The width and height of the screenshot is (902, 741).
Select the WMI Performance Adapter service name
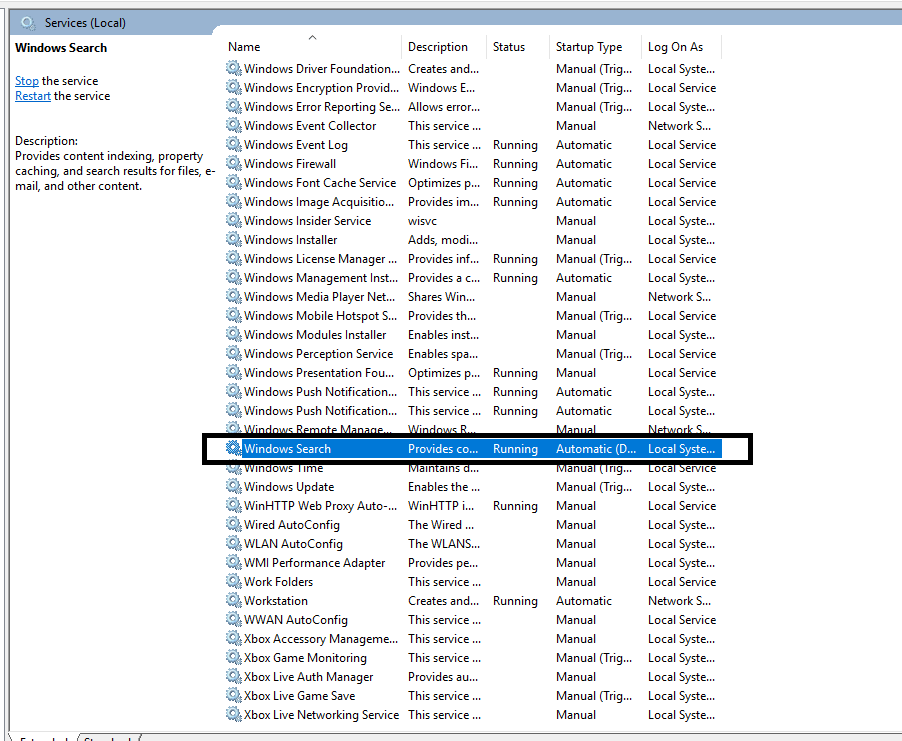click(315, 563)
